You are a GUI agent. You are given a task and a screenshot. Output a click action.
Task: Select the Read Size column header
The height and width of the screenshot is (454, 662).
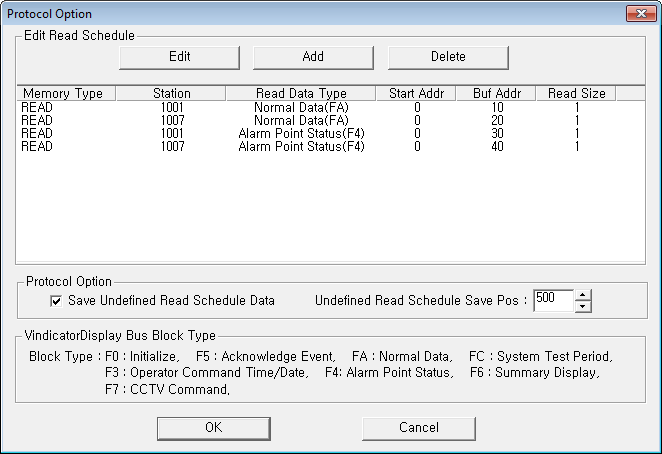(576, 93)
